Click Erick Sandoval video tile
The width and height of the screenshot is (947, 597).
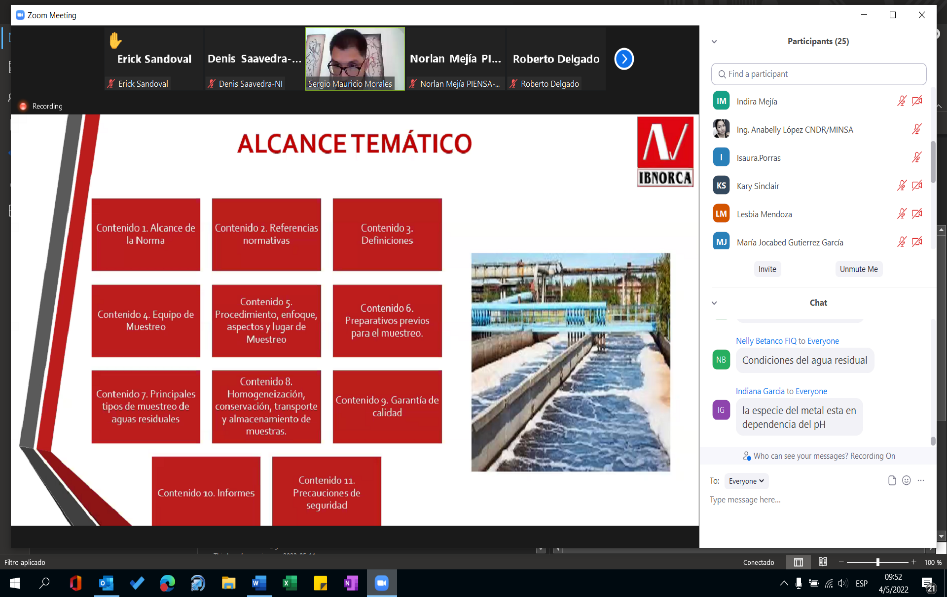(155, 59)
